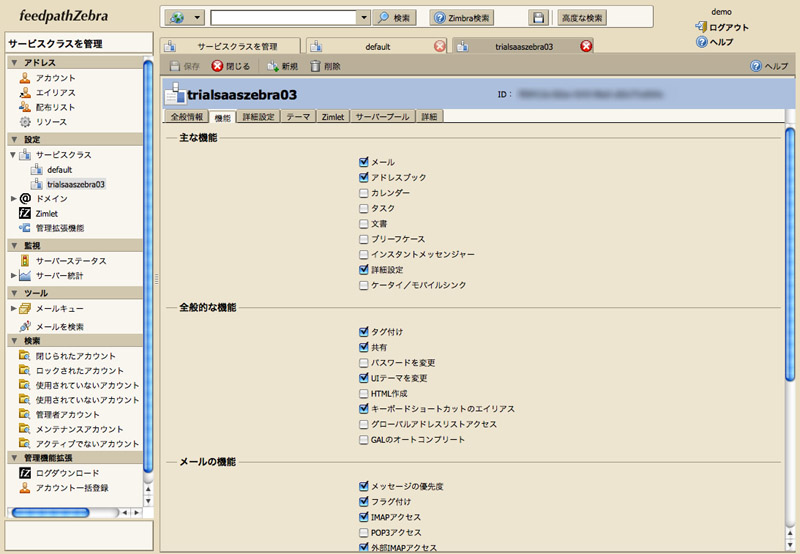Open メールを検索 search mail icon
Image resolution: width=800 pixels, height=554 pixels.
24,326
